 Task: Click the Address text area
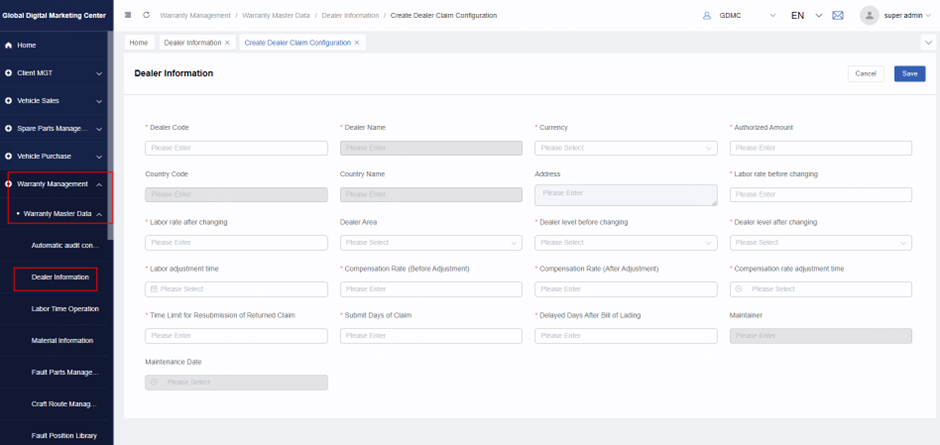[626, 196]
